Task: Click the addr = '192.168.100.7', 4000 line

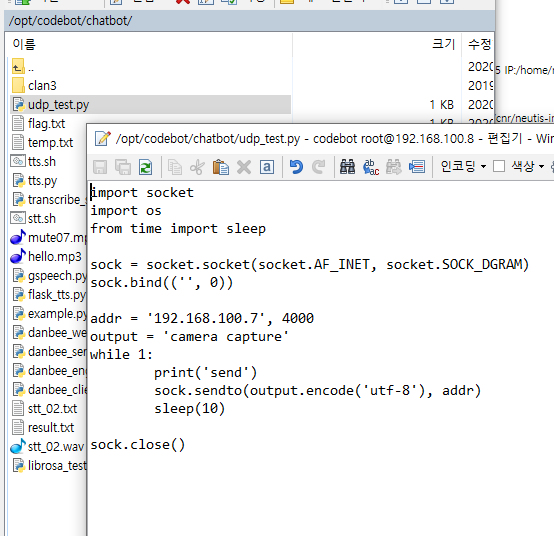Action: [202, 318]
